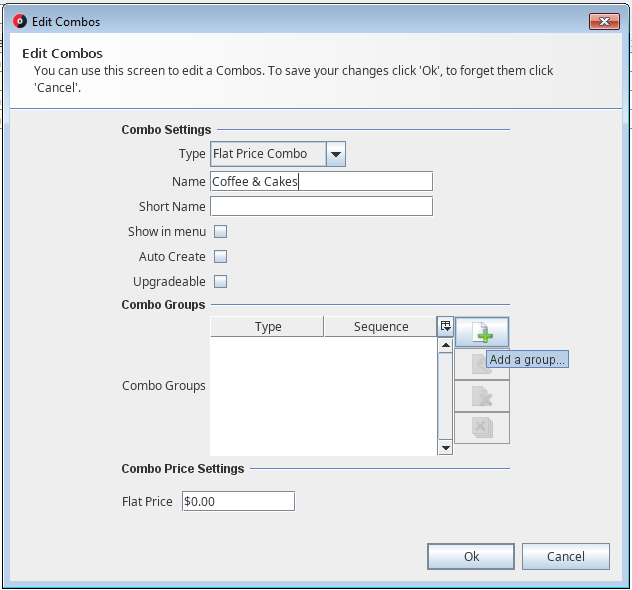Screen dimensions: 632x590
Task: Check the Upgradeable checkbox
Action: (221, 282)
